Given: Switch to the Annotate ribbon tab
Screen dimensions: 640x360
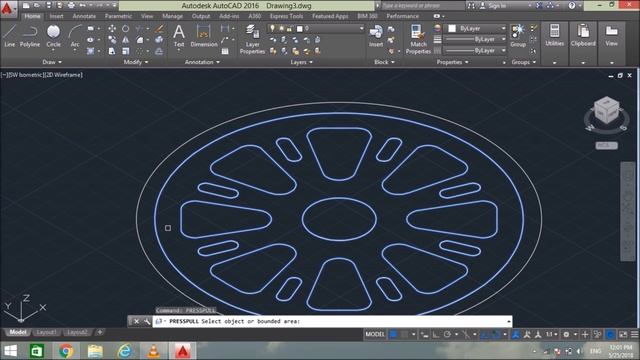Looking at the screenshot, I should point(84,16).
